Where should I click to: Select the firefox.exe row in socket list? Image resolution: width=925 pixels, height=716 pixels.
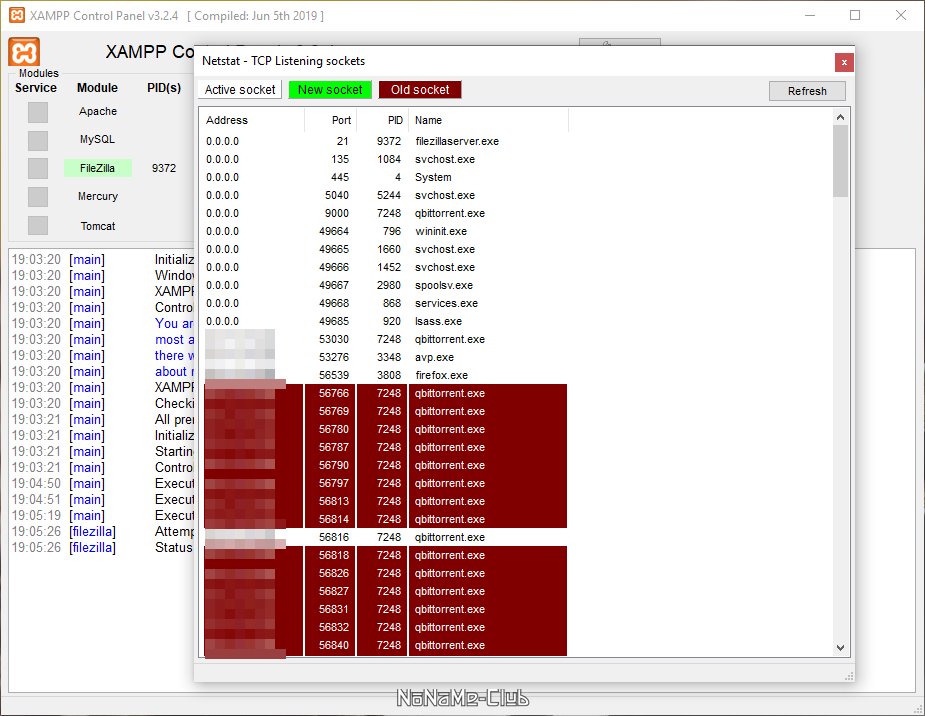[441, 376]
